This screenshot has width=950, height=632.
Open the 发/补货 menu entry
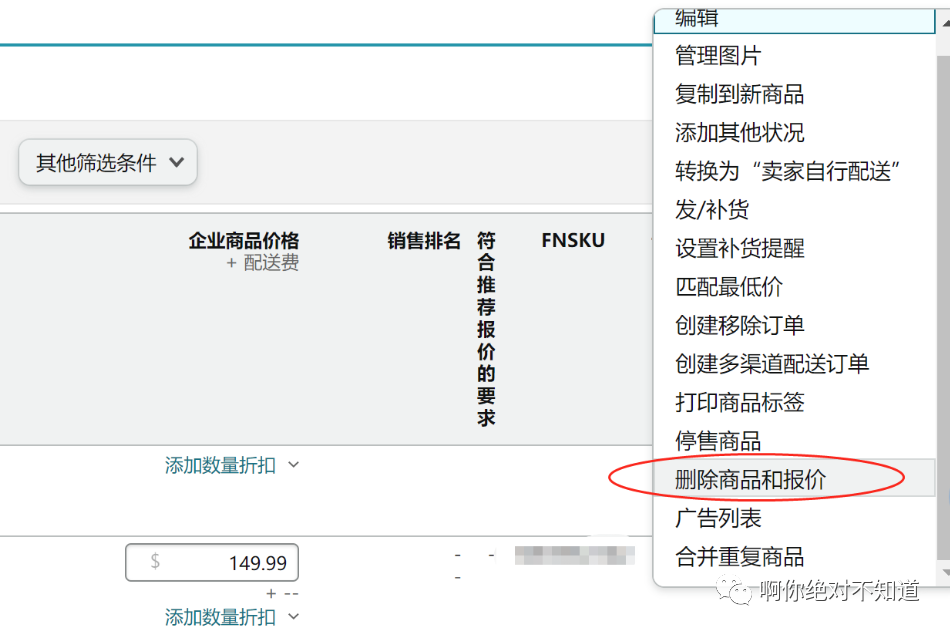coord(710,208)
